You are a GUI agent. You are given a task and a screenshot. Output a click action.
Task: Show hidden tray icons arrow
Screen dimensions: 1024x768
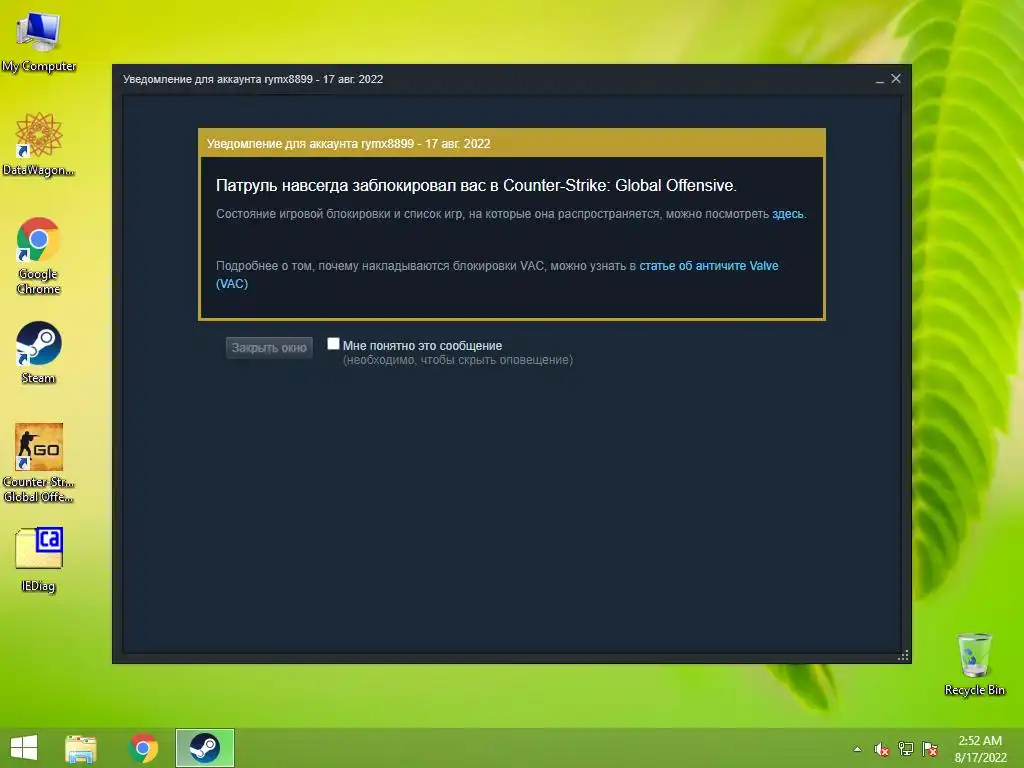[x=857, y=749]
